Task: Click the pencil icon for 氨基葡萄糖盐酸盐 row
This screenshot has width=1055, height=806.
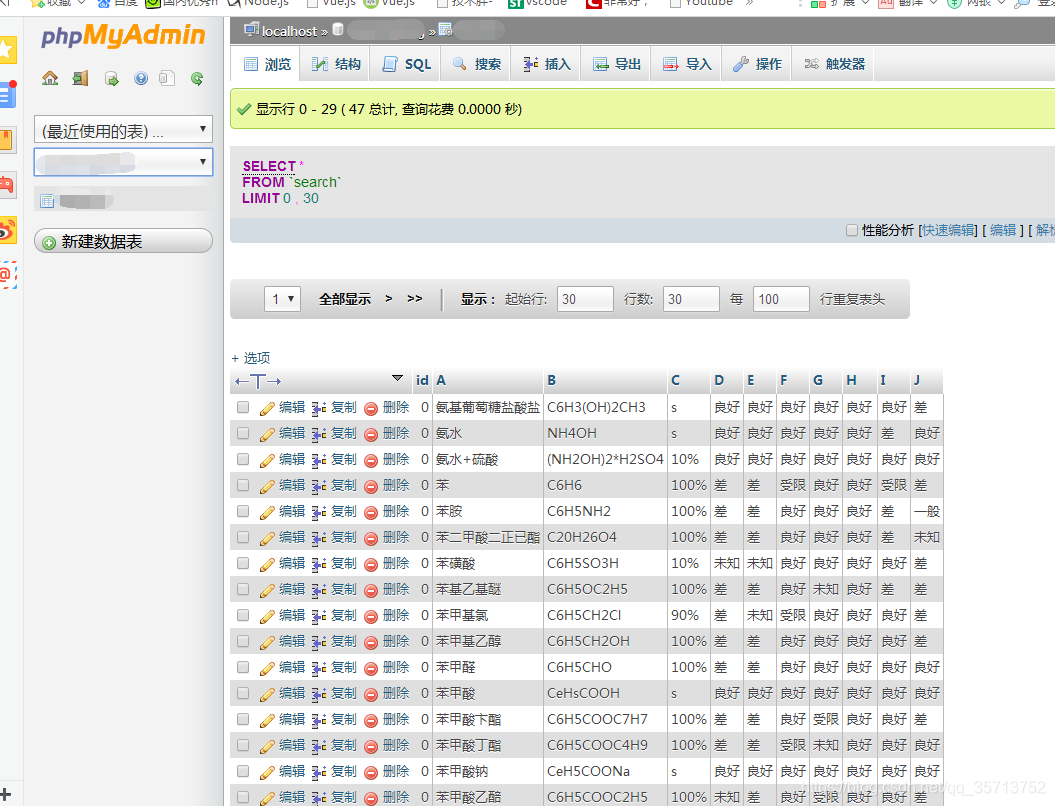Action: [x=266, y=408]
